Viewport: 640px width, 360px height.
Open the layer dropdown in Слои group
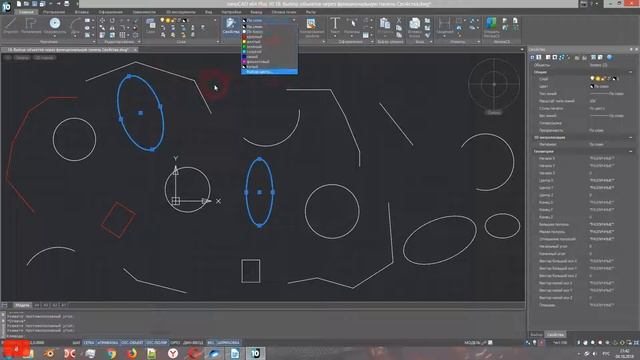(x=187, y=20)
